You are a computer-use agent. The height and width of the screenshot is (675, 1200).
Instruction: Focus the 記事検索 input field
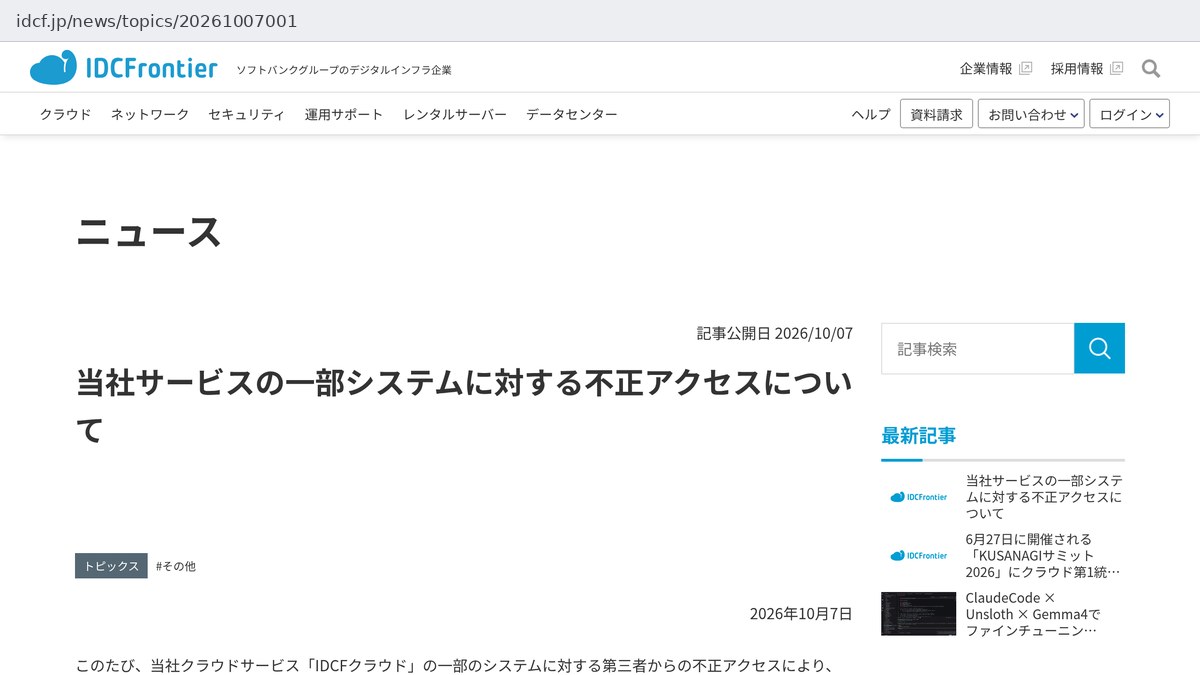coord(978,348)
